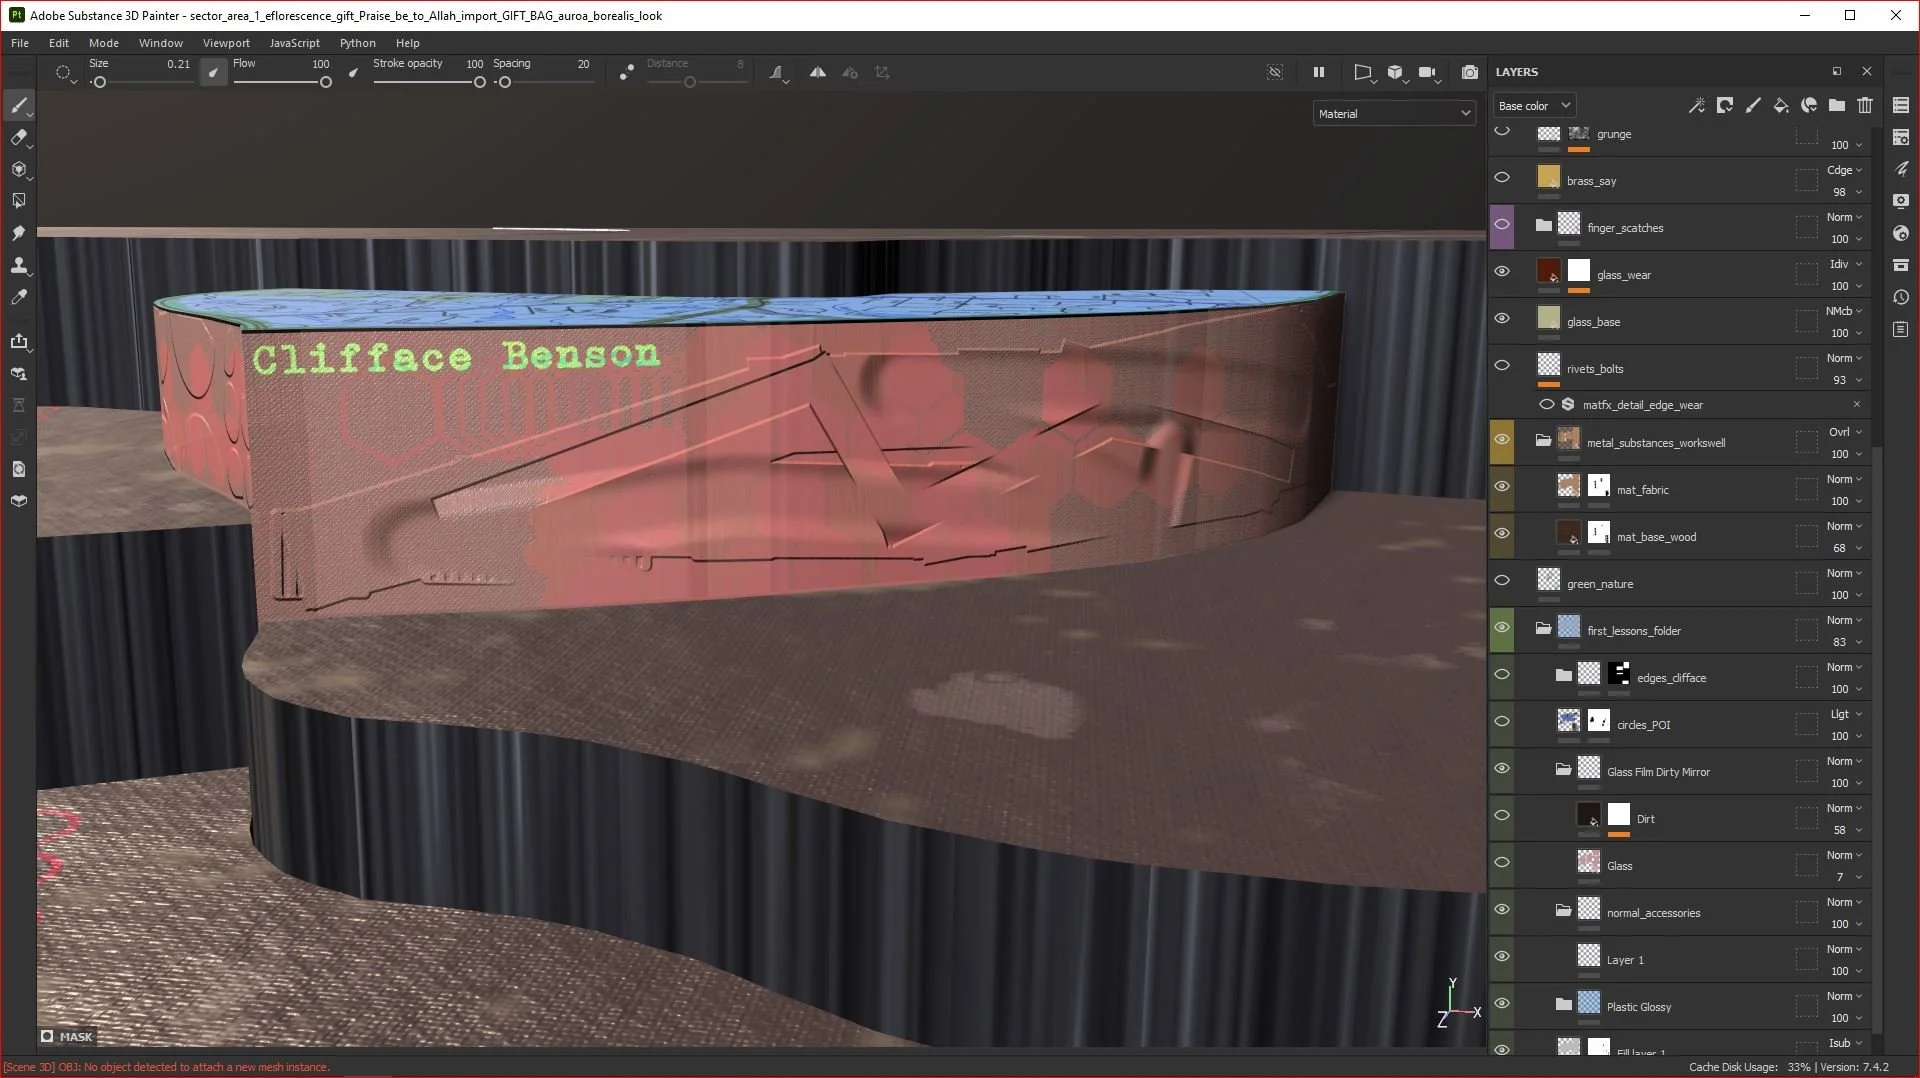The image size is (1920, 1078).
Task: Hide the glass_wear layer
Action: 1501,272
